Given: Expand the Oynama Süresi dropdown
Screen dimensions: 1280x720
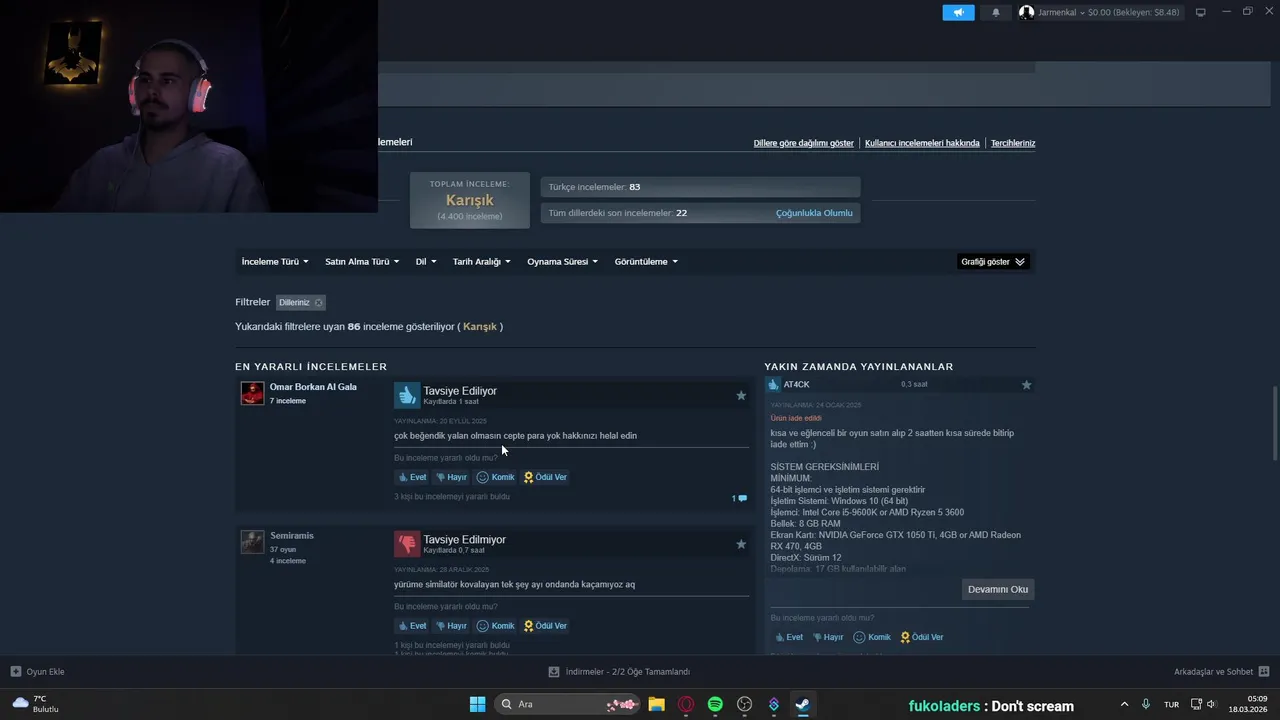Looking at the screenshot, I should (563, 262).
